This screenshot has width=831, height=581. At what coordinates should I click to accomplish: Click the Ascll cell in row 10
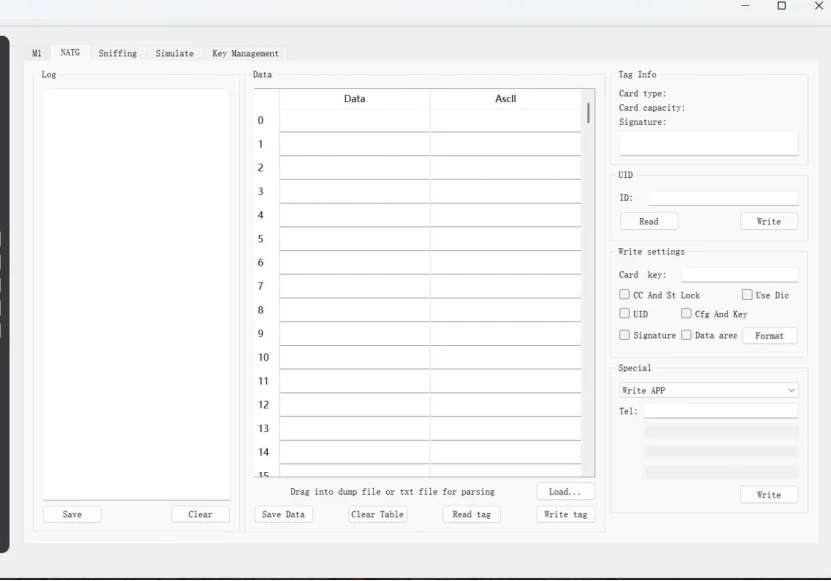tap(506, 357)
